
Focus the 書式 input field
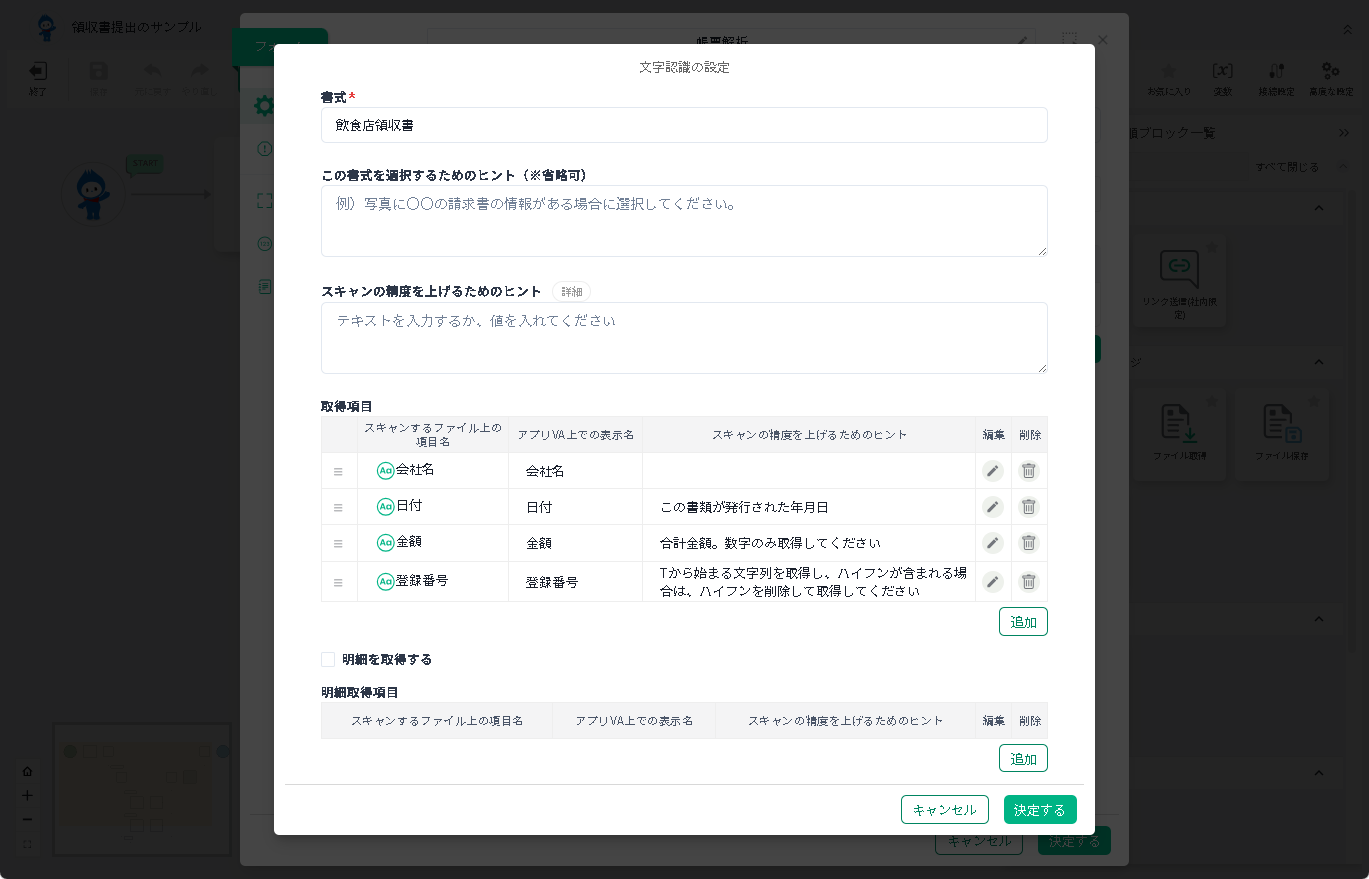pos(684,126)
